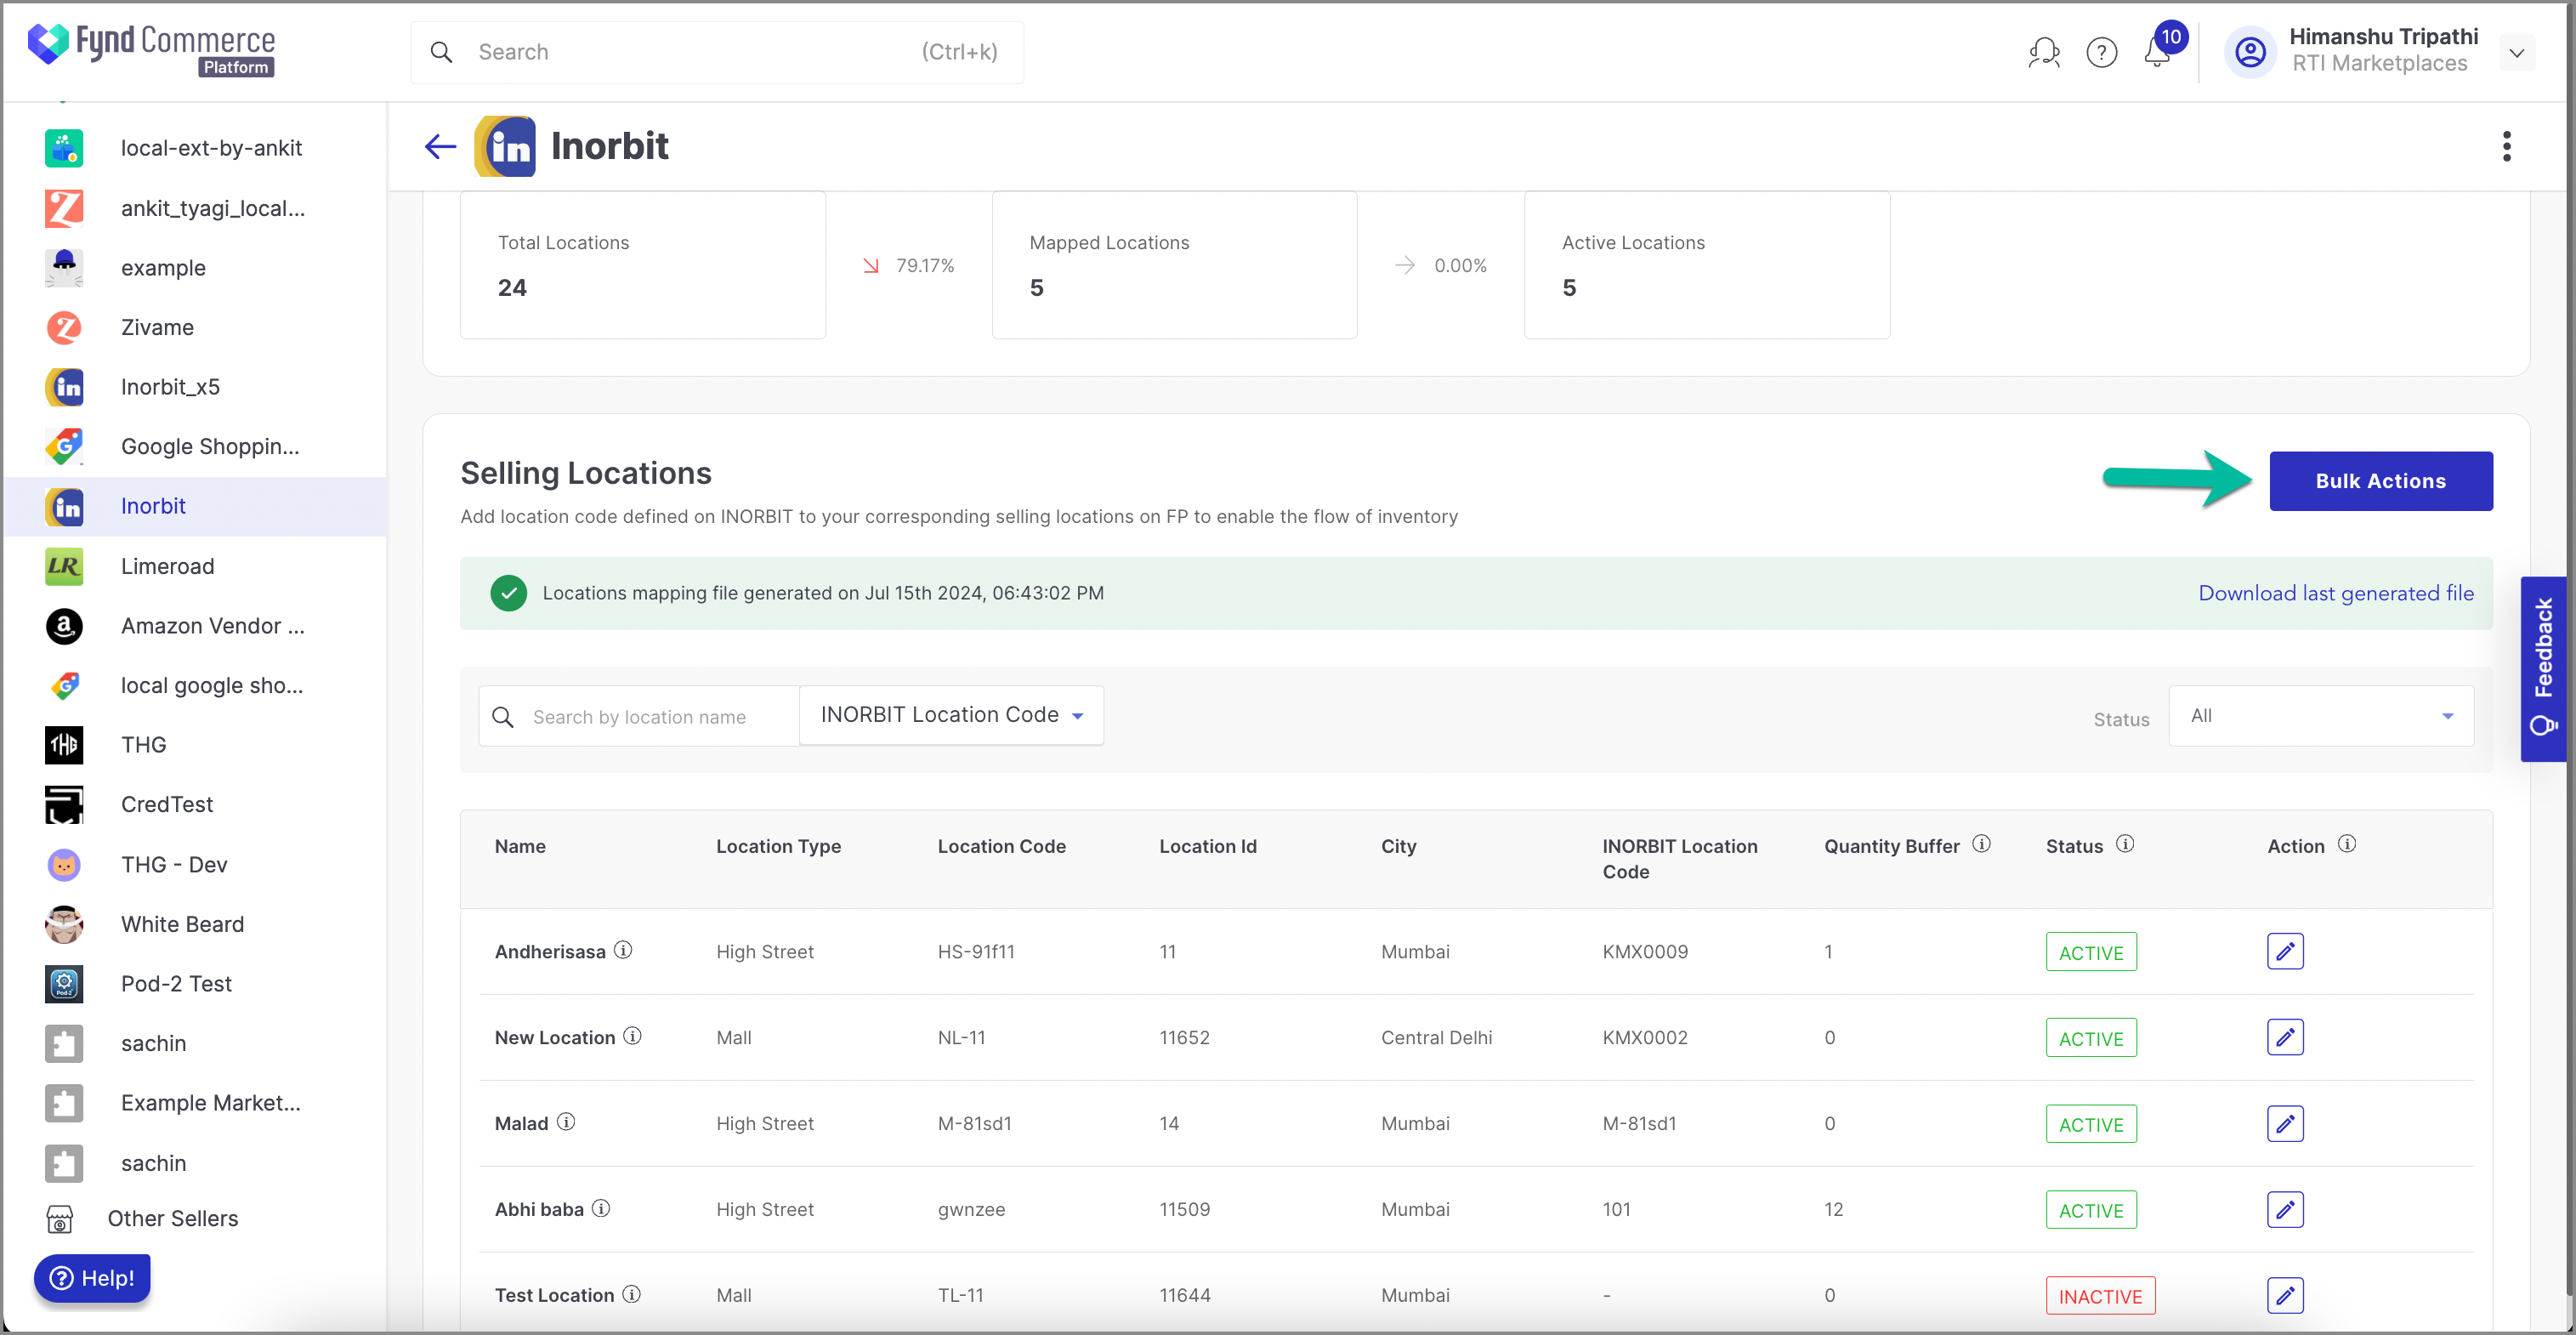
Task: Open Pod-2 Test in the sidebar
Action: click(x=195, y=984)
